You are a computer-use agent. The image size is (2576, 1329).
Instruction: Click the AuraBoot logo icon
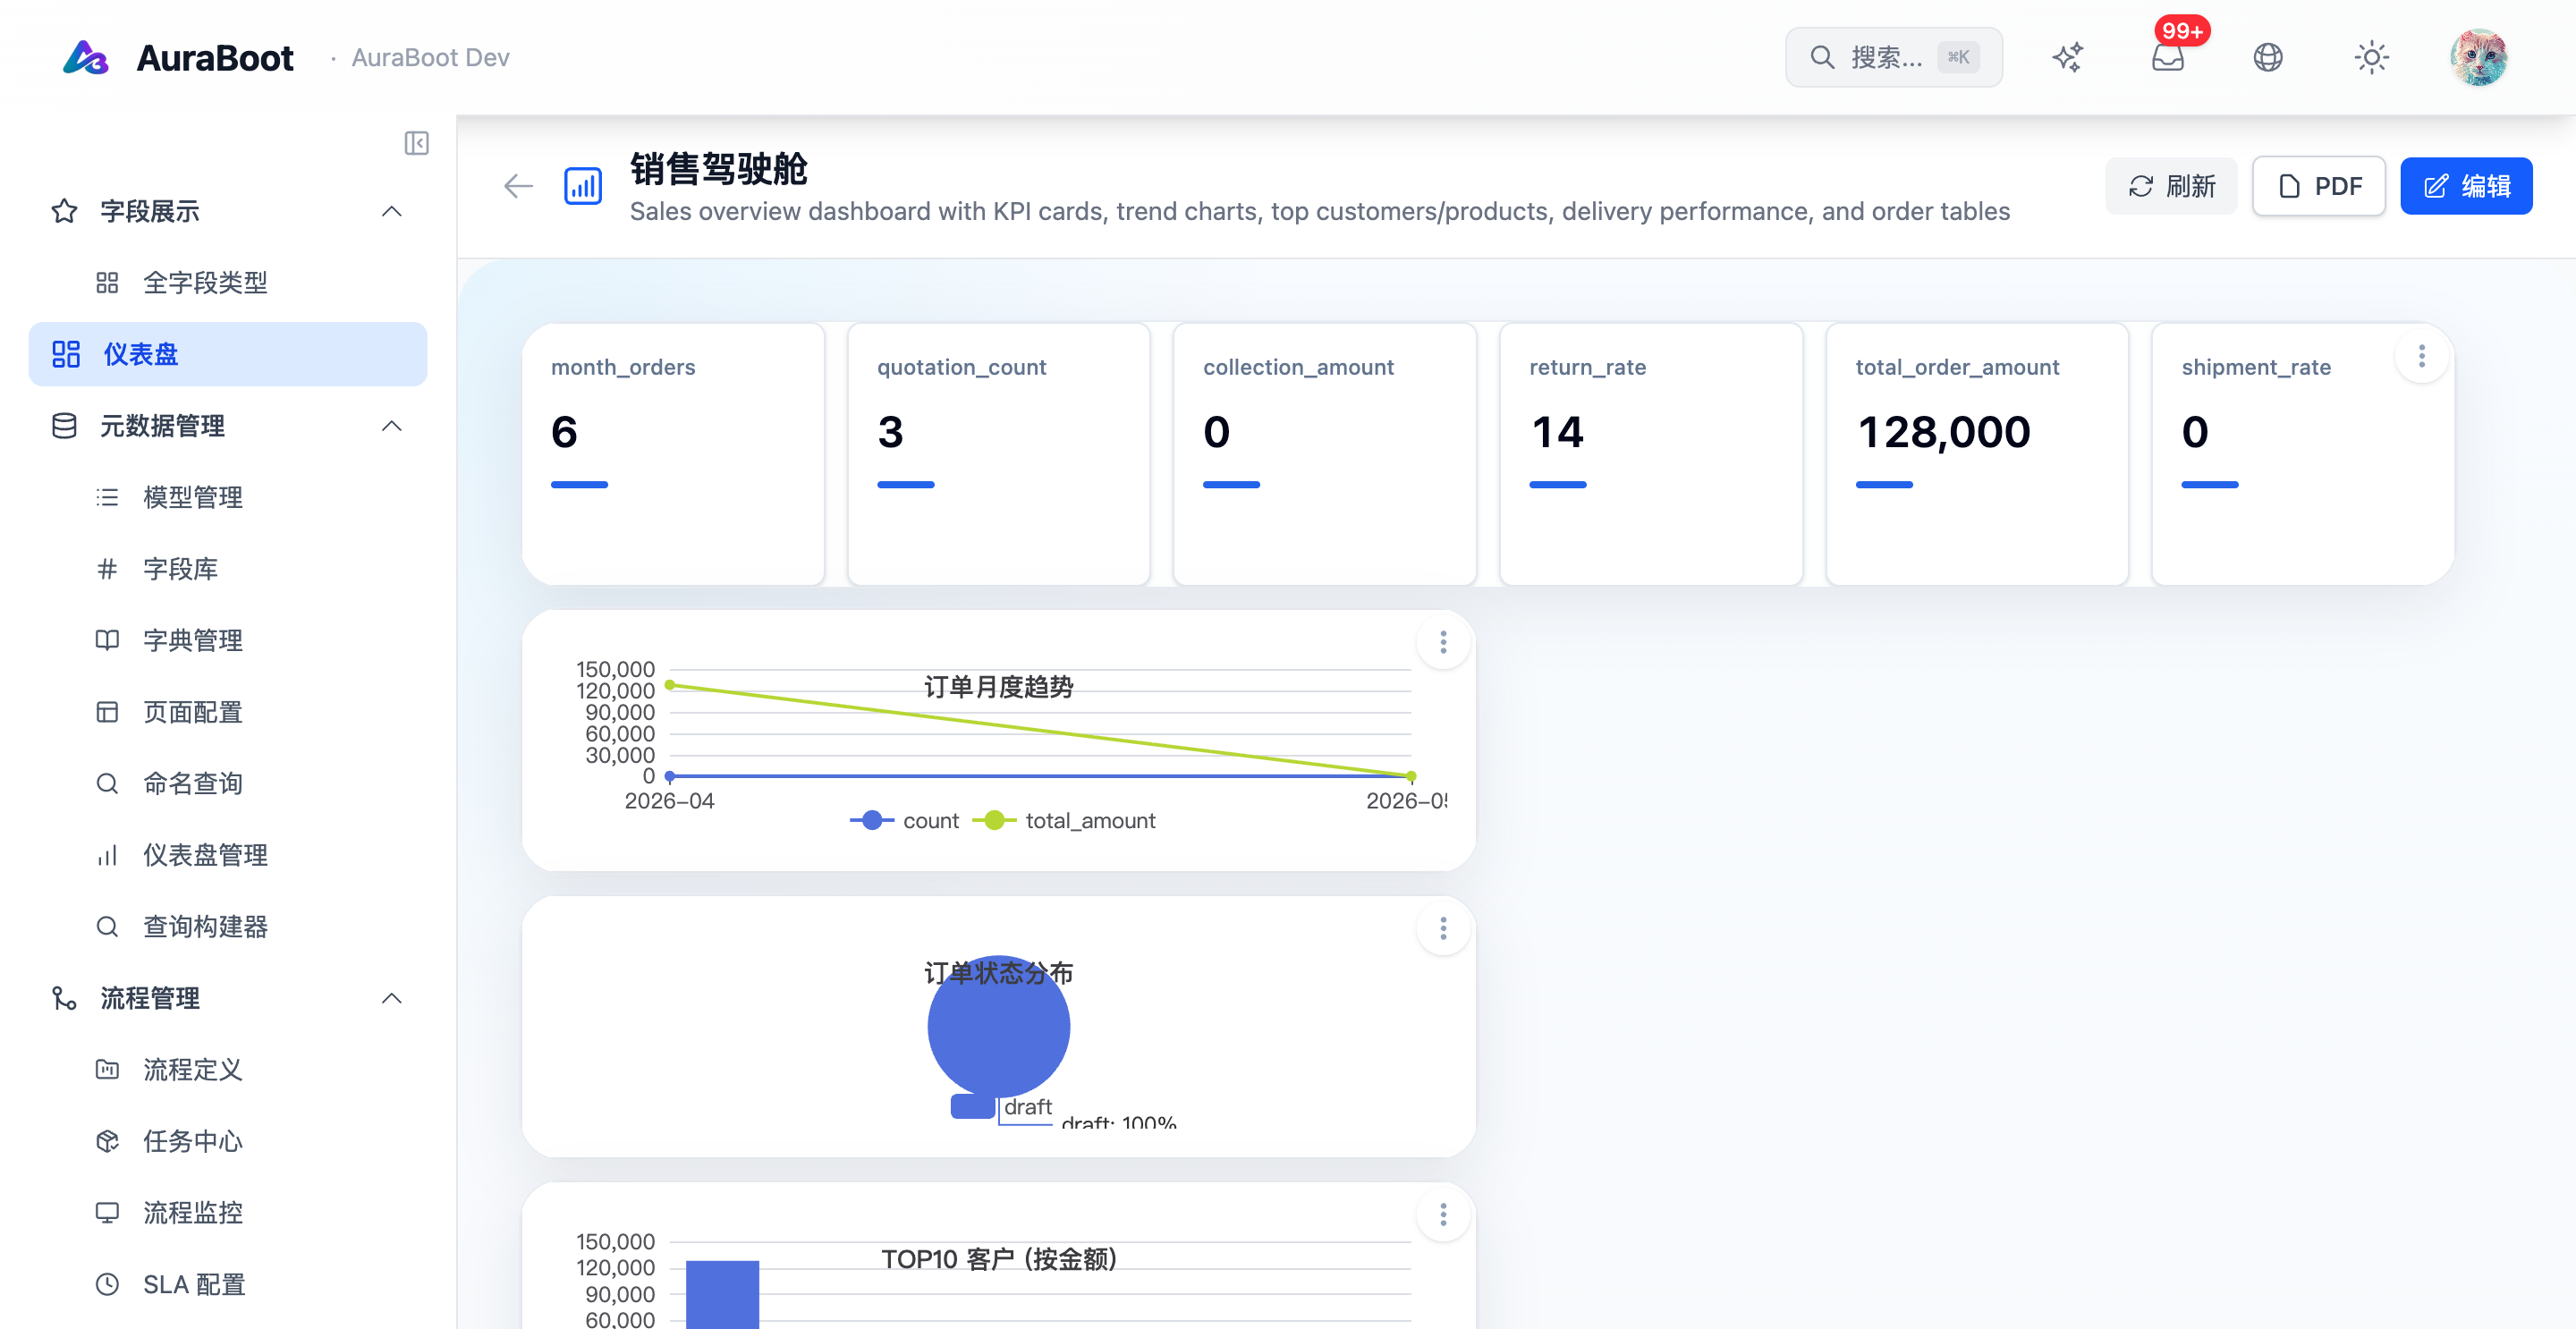click(85, 57)
